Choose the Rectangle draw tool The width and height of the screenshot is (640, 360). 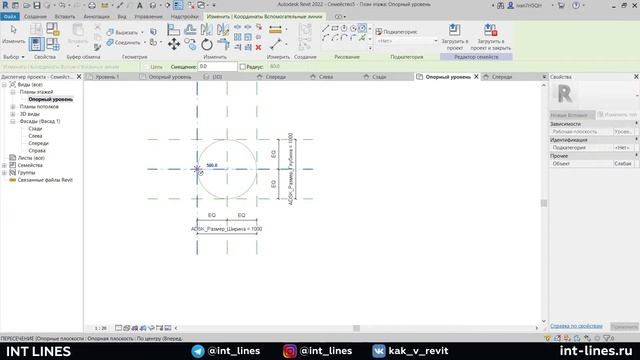335,28
